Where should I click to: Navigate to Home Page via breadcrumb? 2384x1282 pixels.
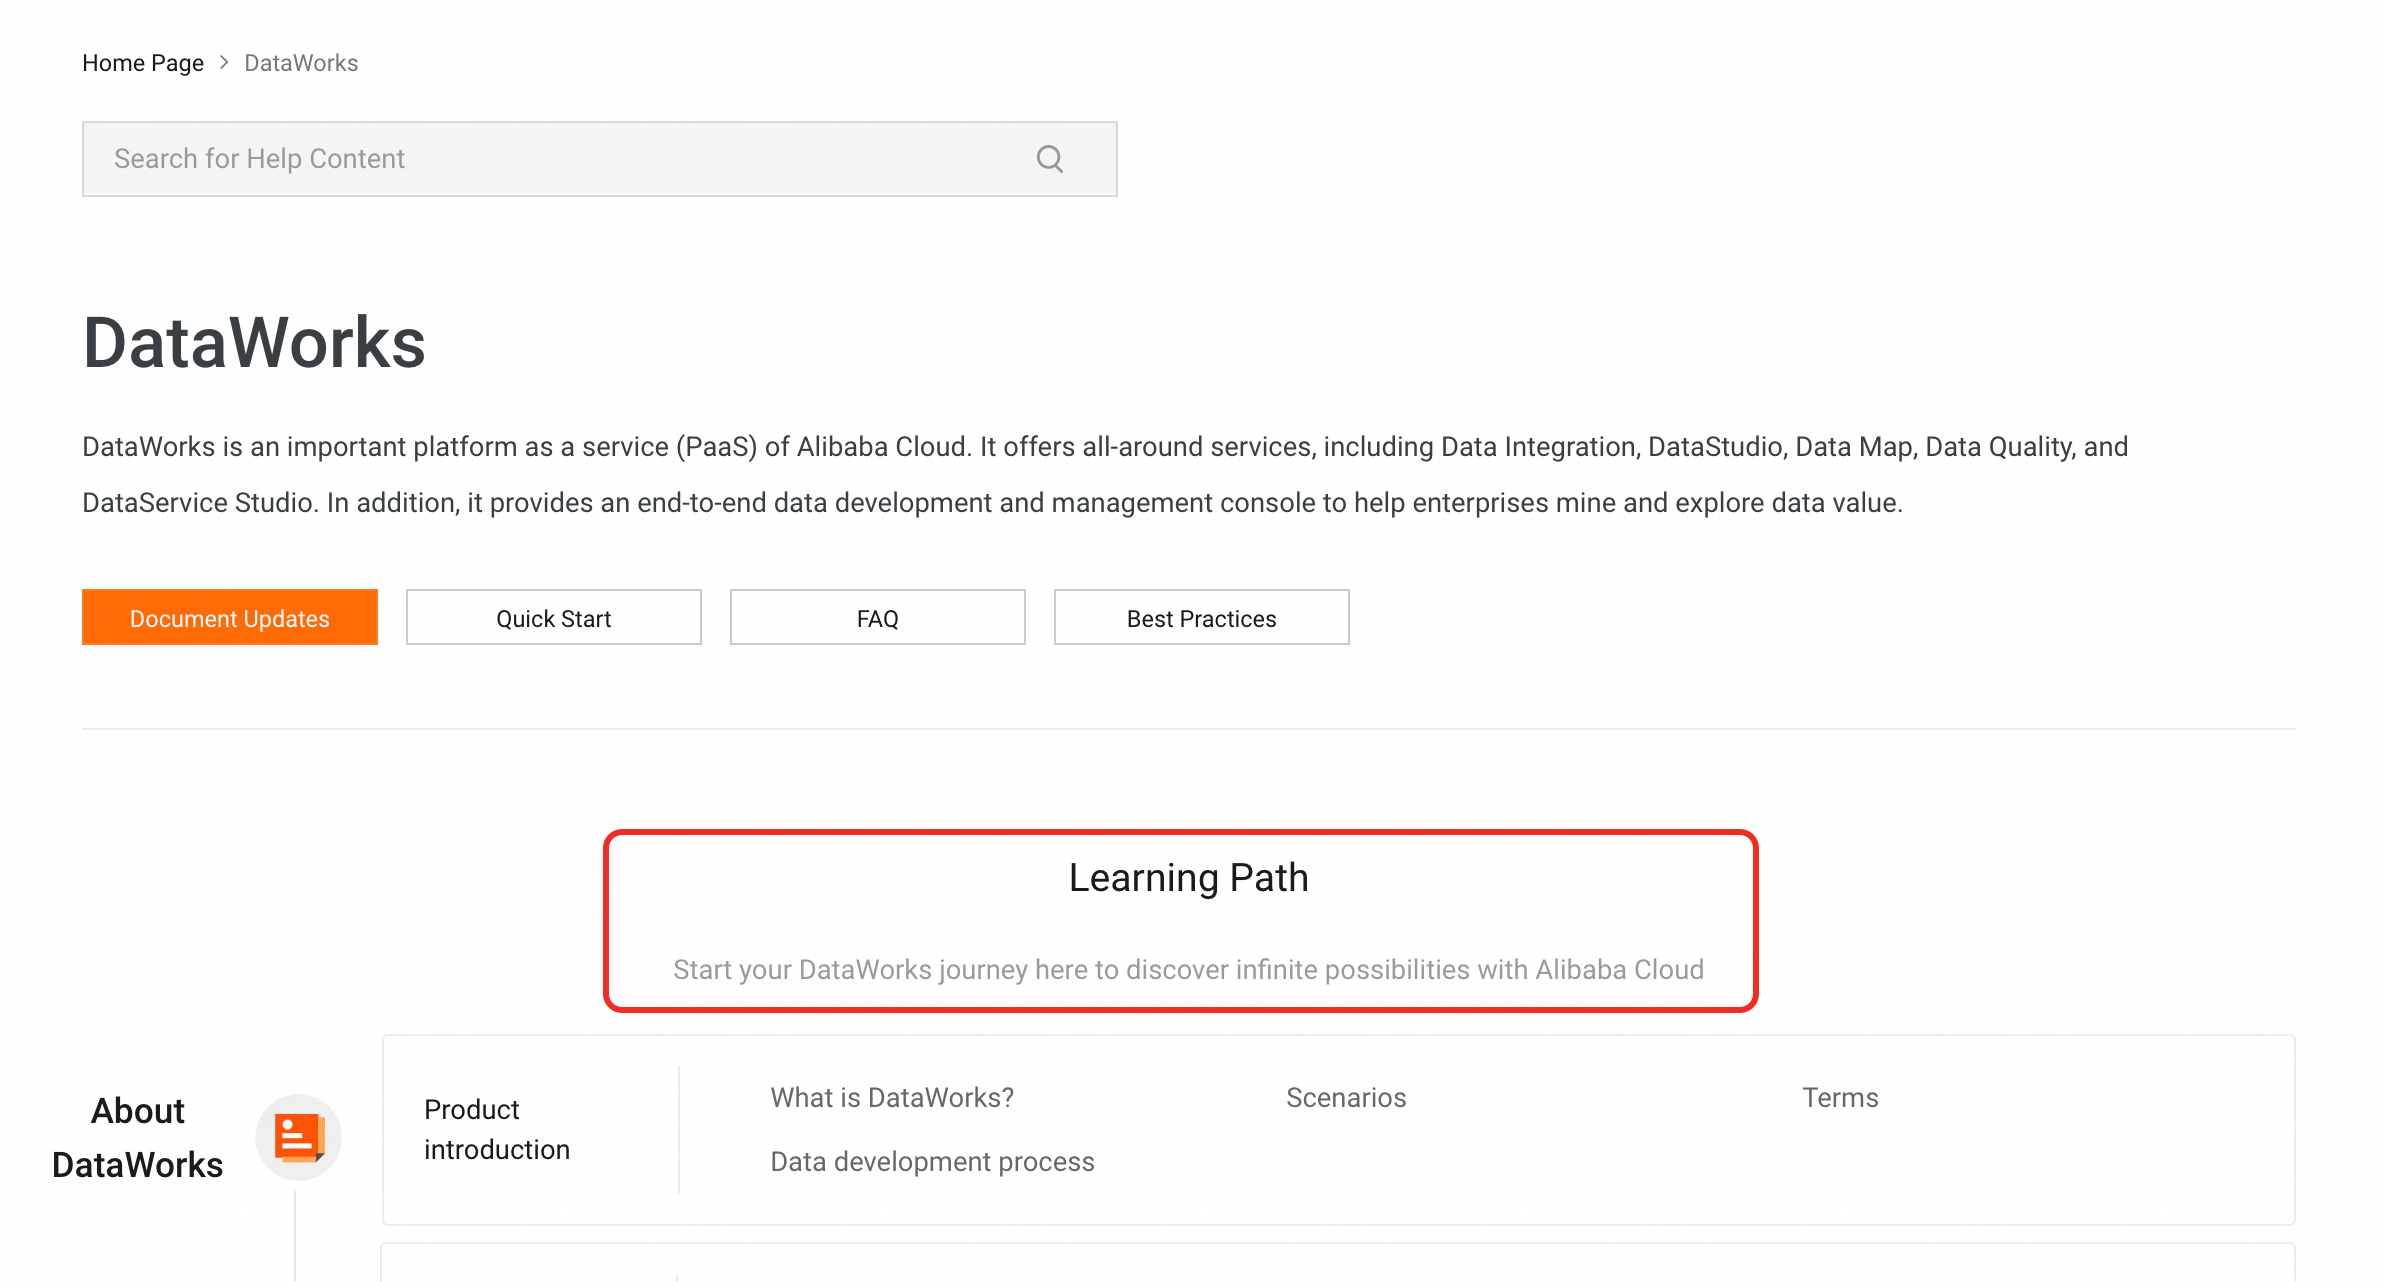click(142, 62)
